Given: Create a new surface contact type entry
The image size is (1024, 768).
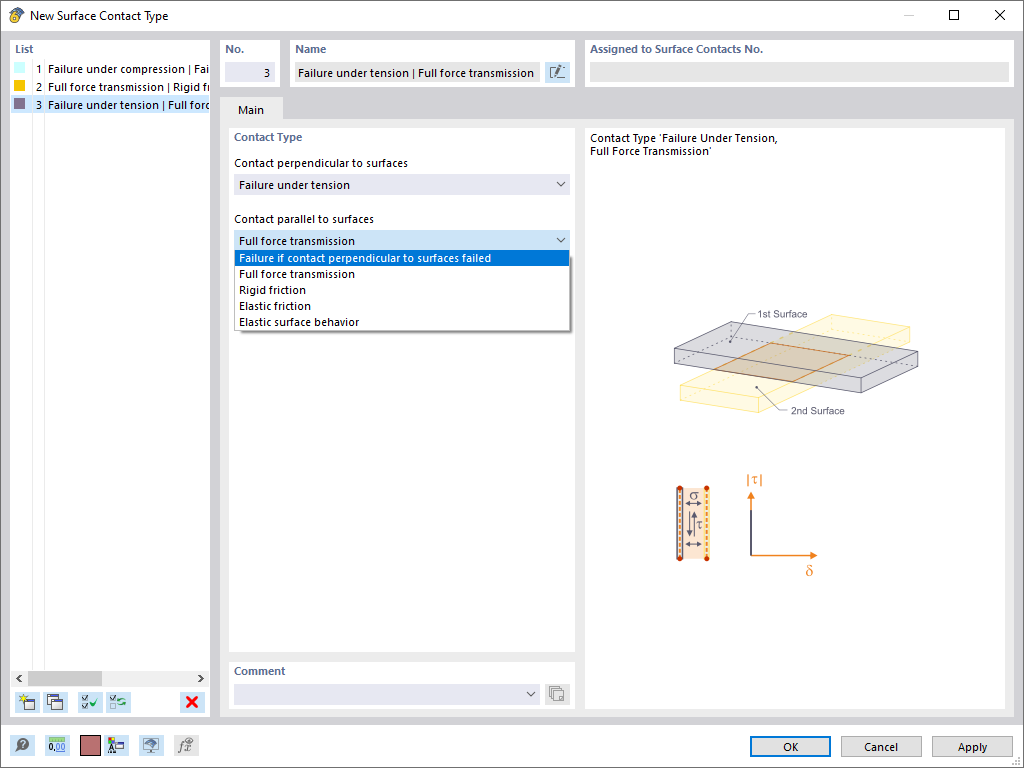Looking at the screenshot, I should click(x=27, y=702).
